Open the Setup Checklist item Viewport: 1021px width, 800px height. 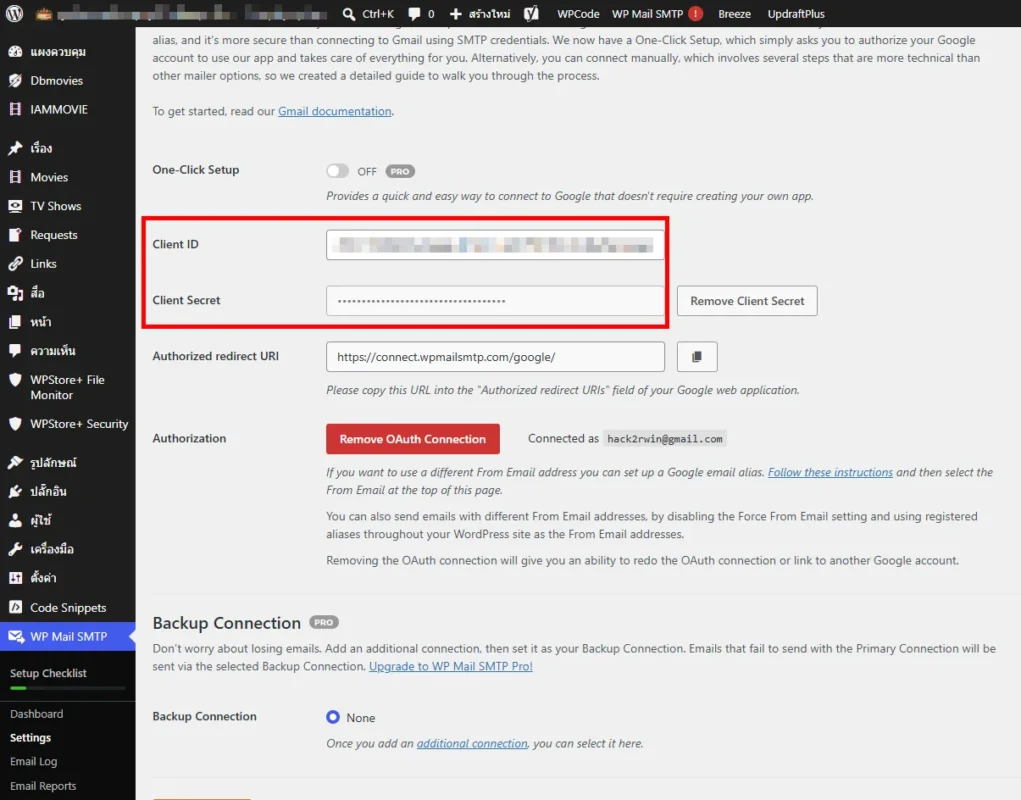[x=48, y=673]
